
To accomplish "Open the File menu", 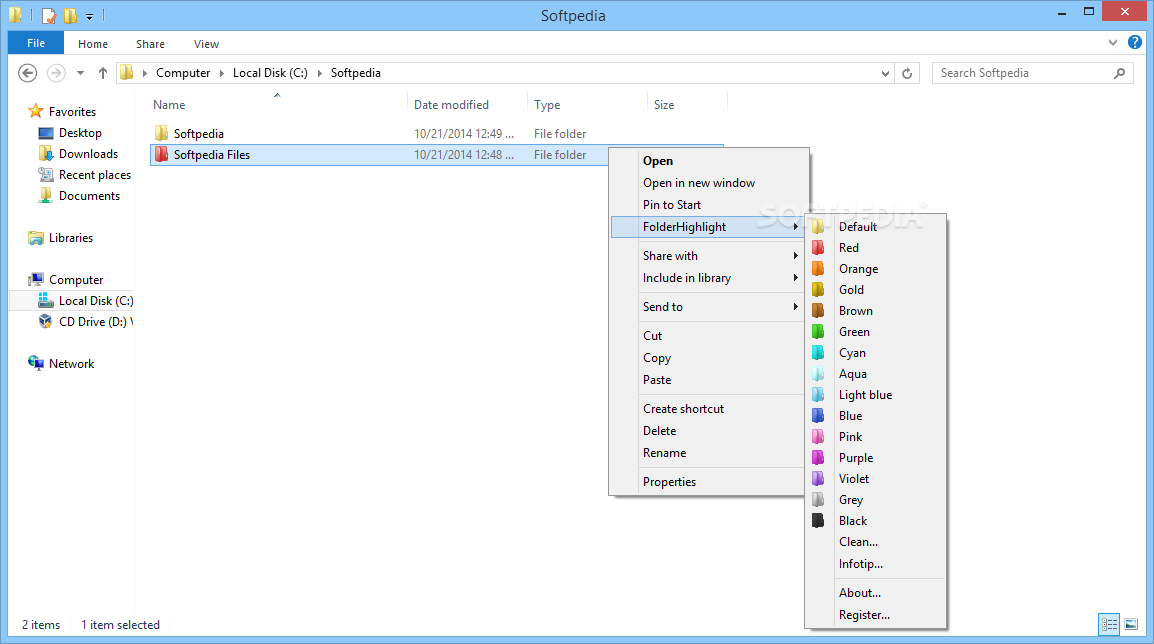I will click(x=35, y=43).
